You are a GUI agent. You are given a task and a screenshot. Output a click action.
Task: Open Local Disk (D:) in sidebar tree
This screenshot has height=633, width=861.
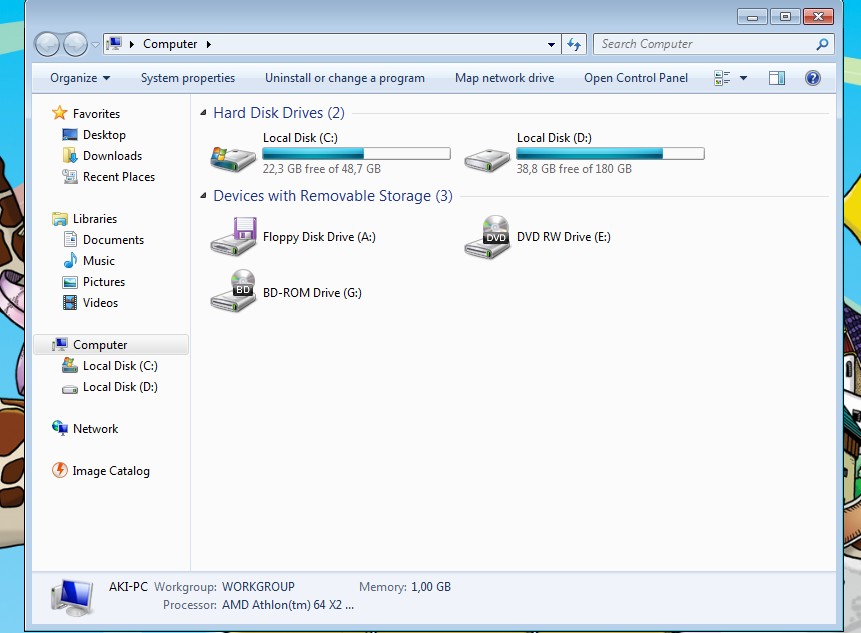coord(120,387)
